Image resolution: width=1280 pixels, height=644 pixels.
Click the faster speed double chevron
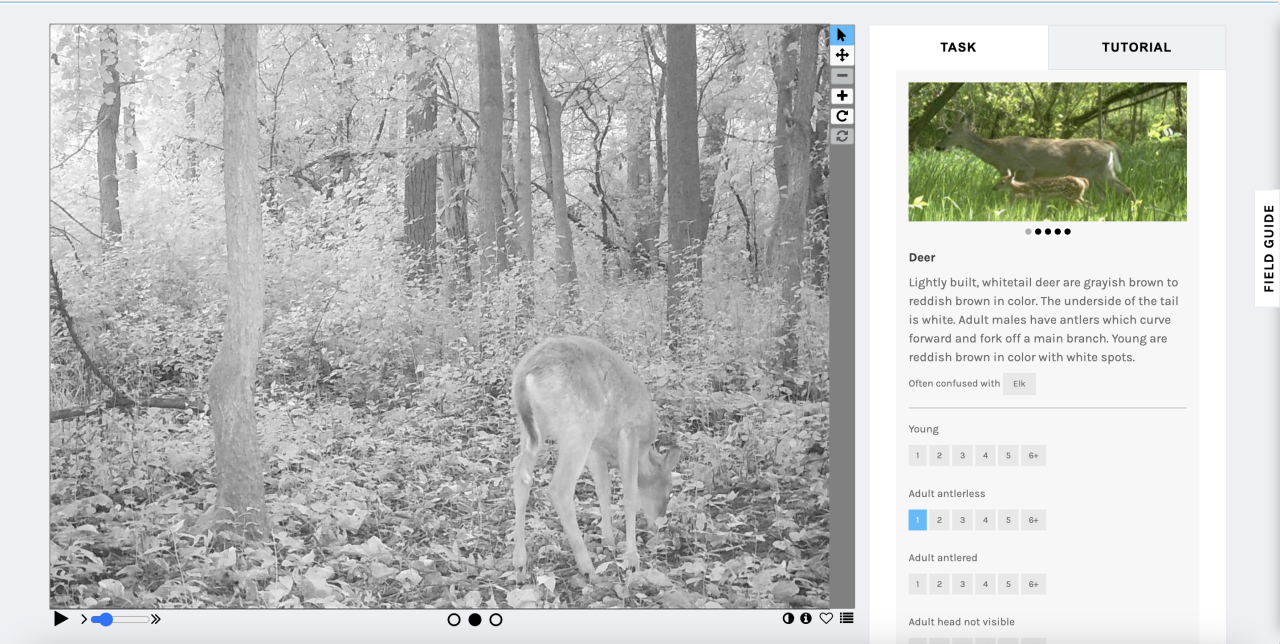156,620
